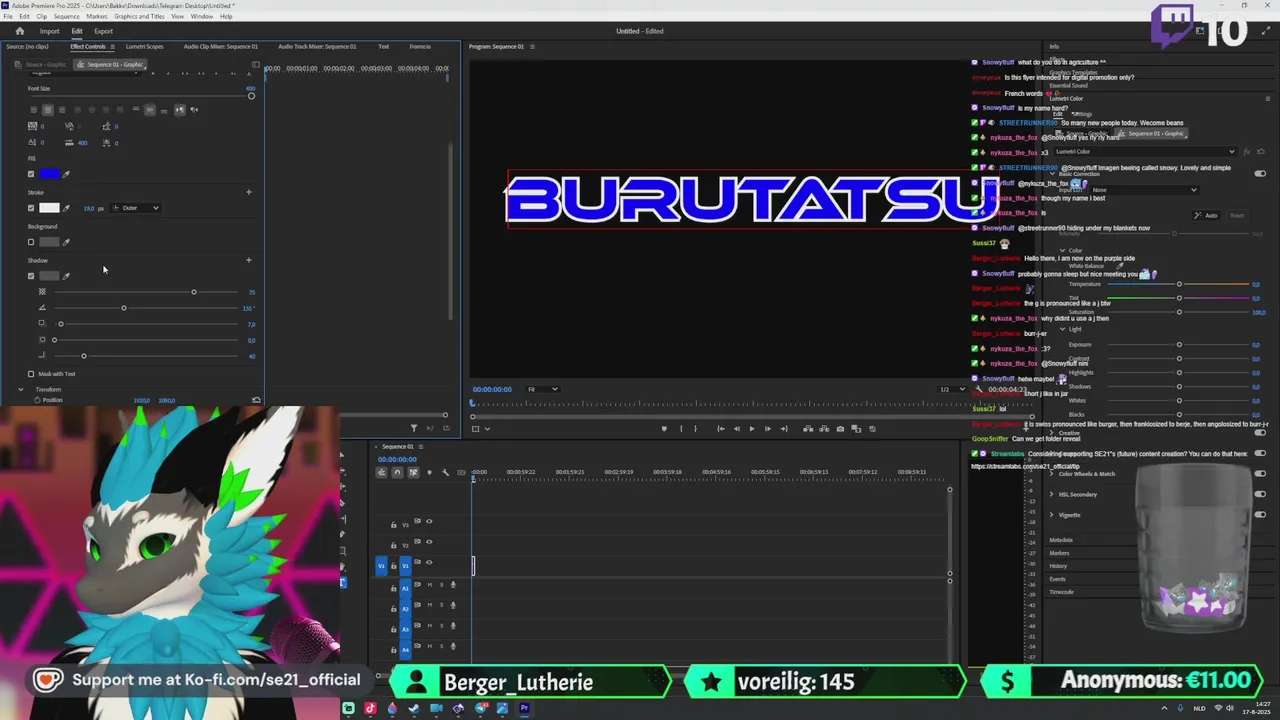This screenshot has height=720, width=1280.
Task: Click stroke width value 19,0
Action: [x=89, y=208]
